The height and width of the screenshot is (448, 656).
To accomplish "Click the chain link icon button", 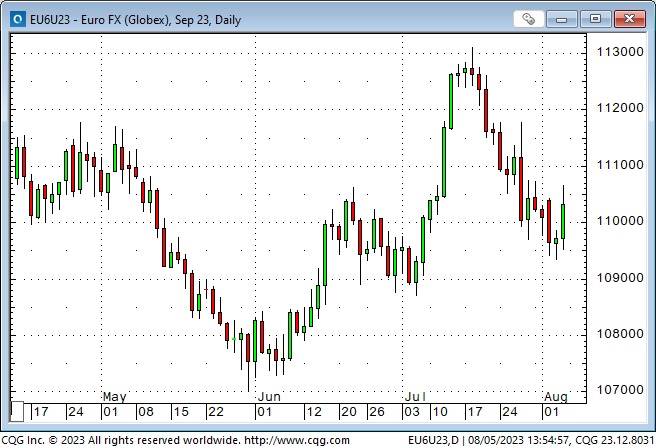I will click(x=528, y=19).
